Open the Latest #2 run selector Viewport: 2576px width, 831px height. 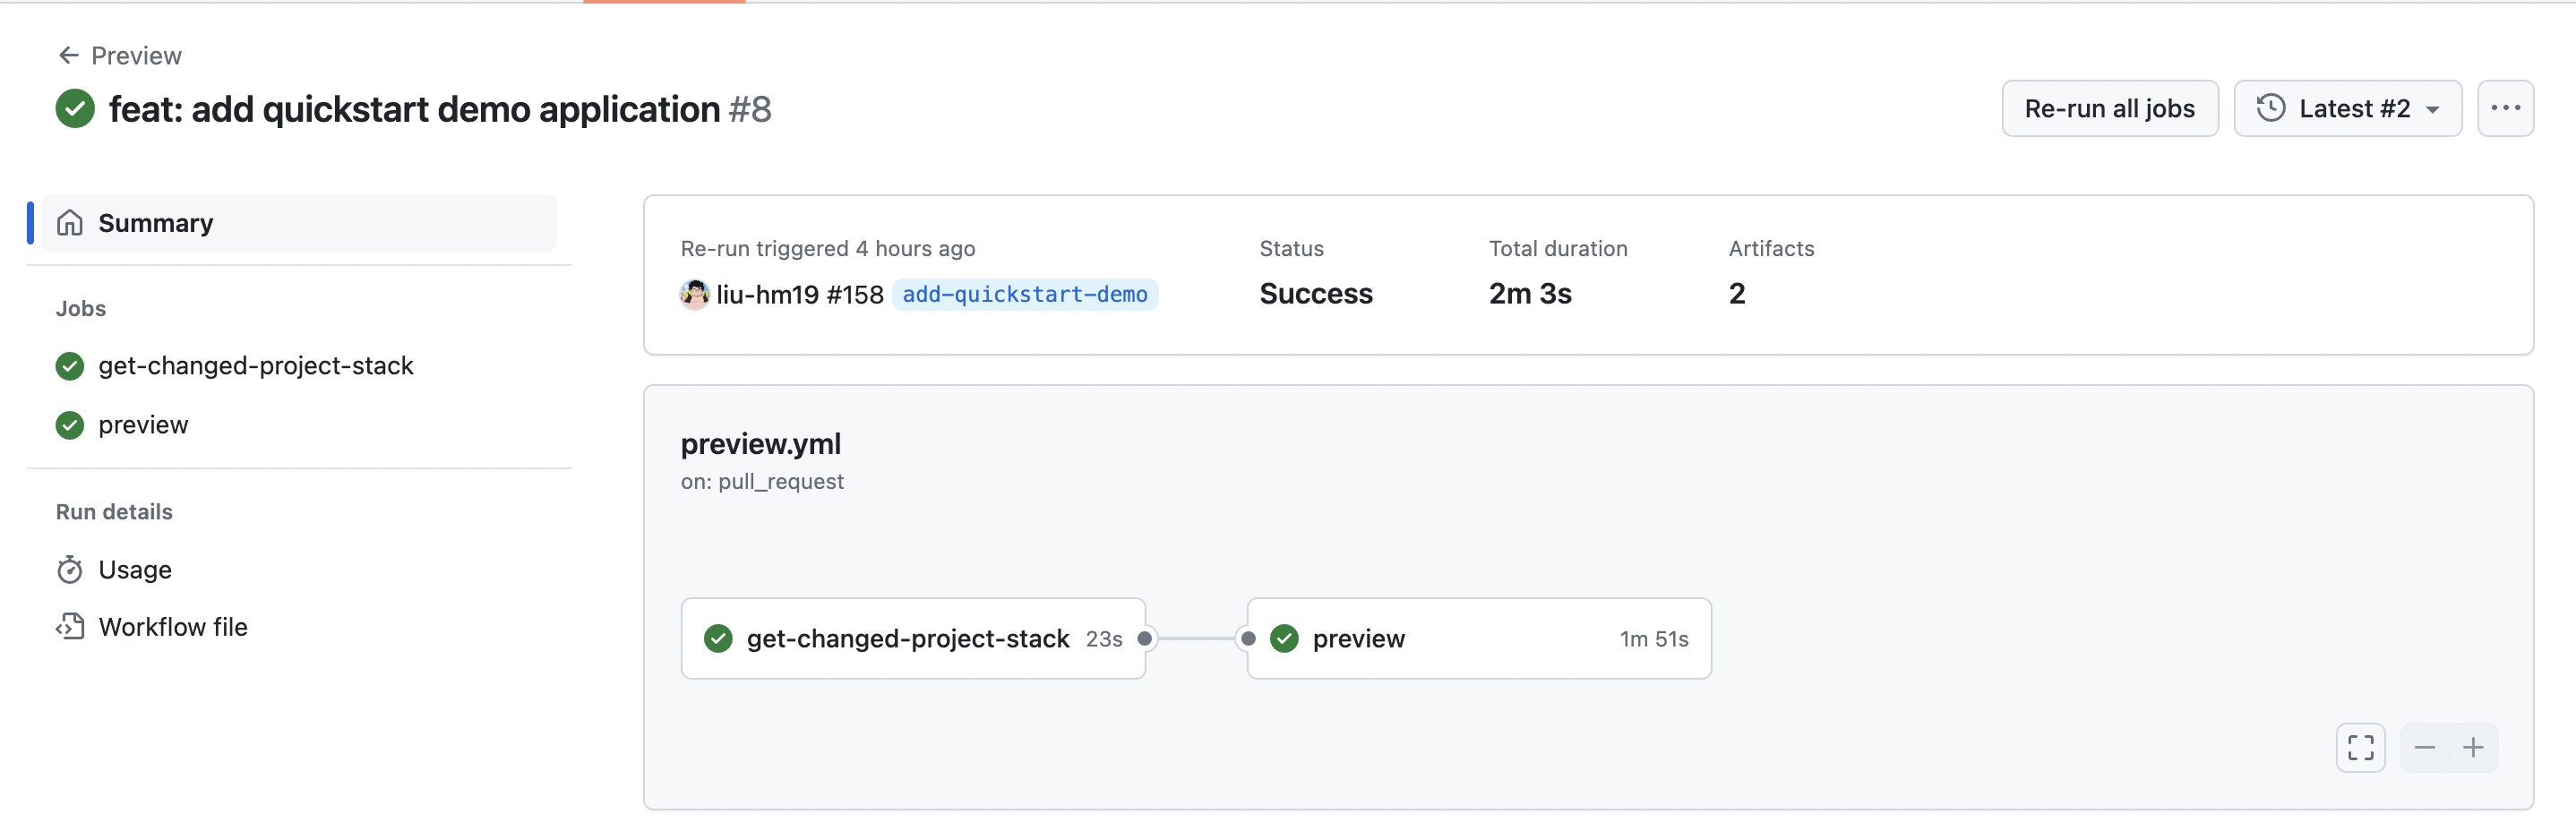click(2348, 108)
